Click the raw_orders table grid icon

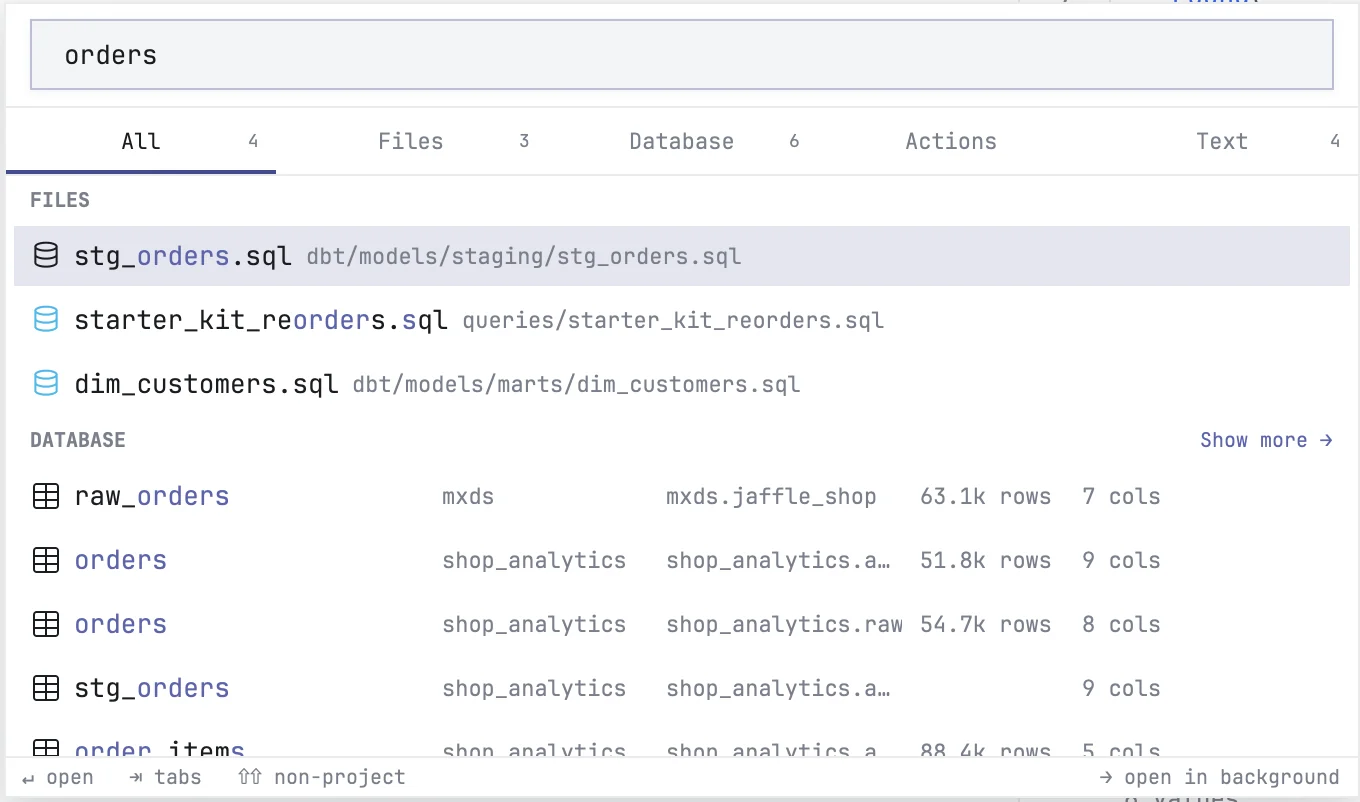coord(46,496)
